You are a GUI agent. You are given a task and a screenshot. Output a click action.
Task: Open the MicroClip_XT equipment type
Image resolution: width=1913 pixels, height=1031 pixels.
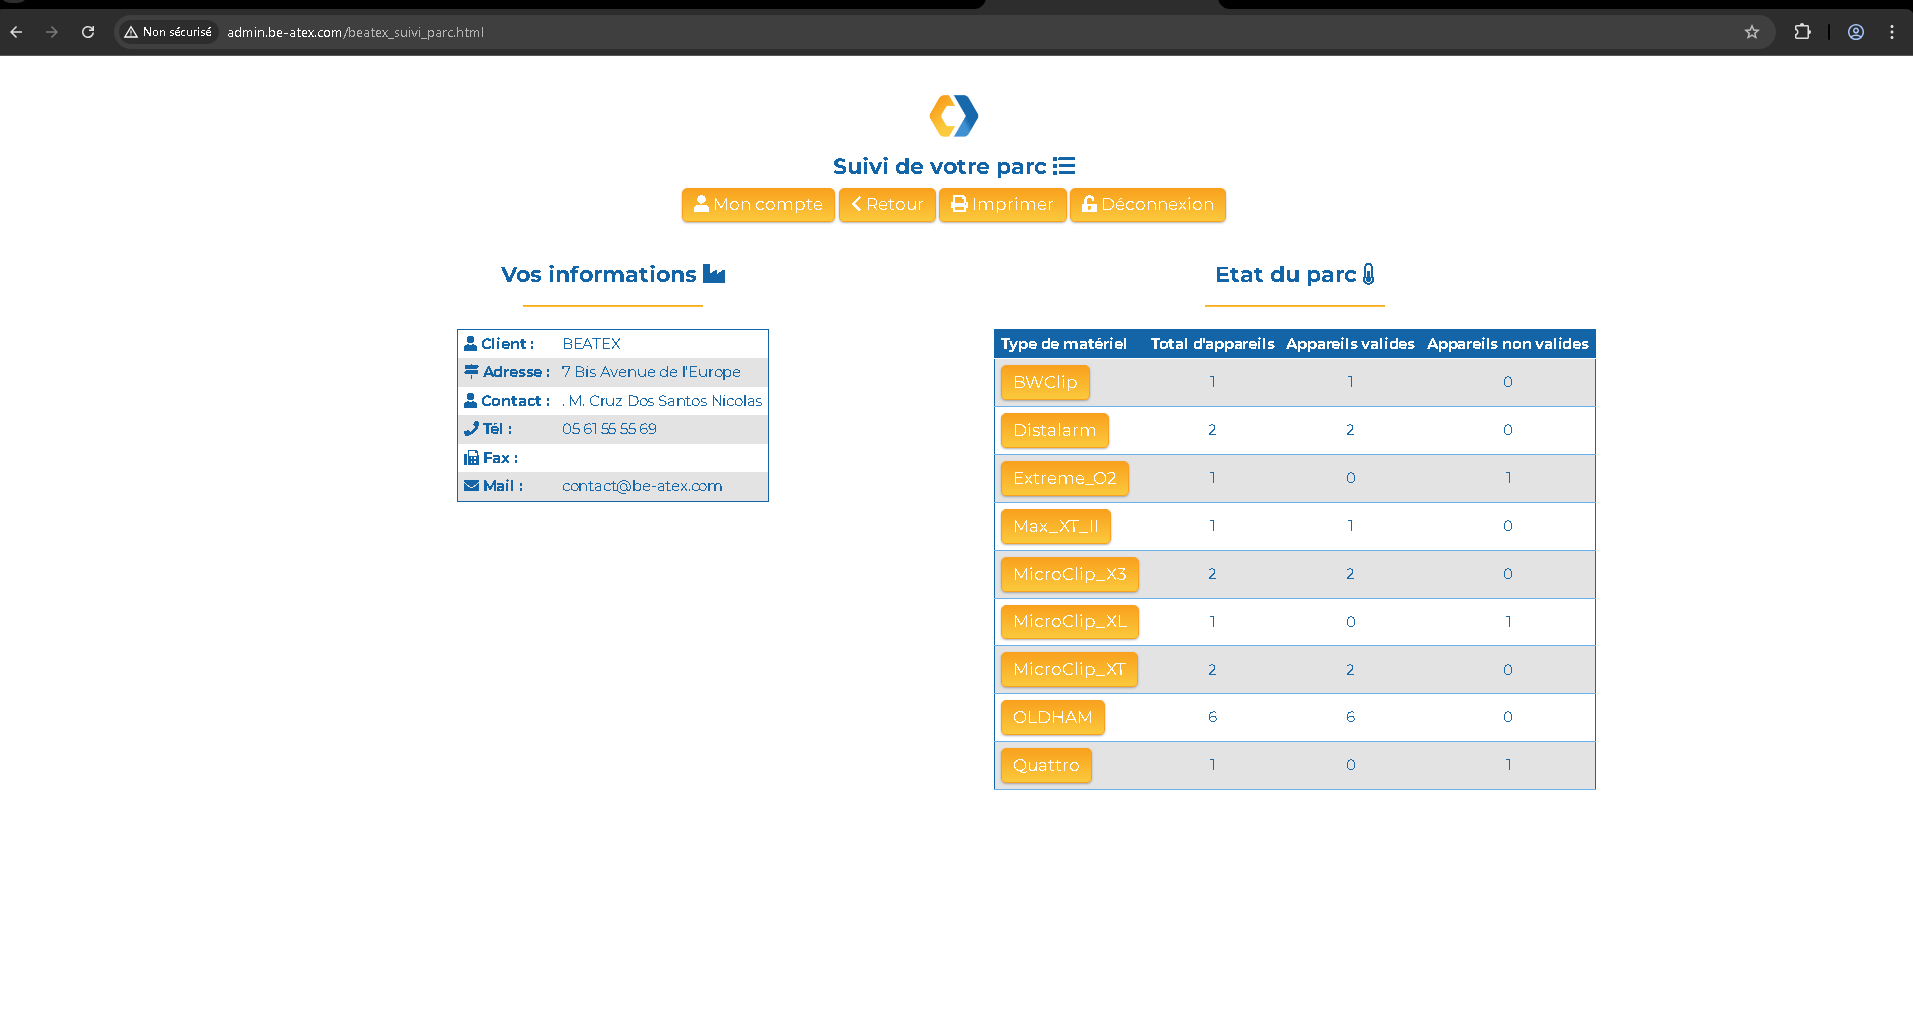coord(1069,669)
